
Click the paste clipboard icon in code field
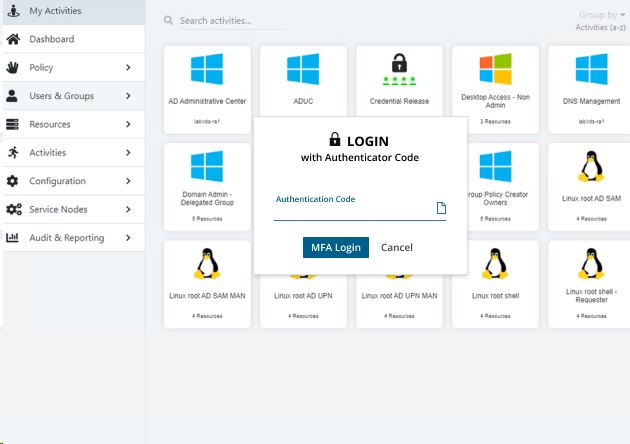[x=441, y=208]
